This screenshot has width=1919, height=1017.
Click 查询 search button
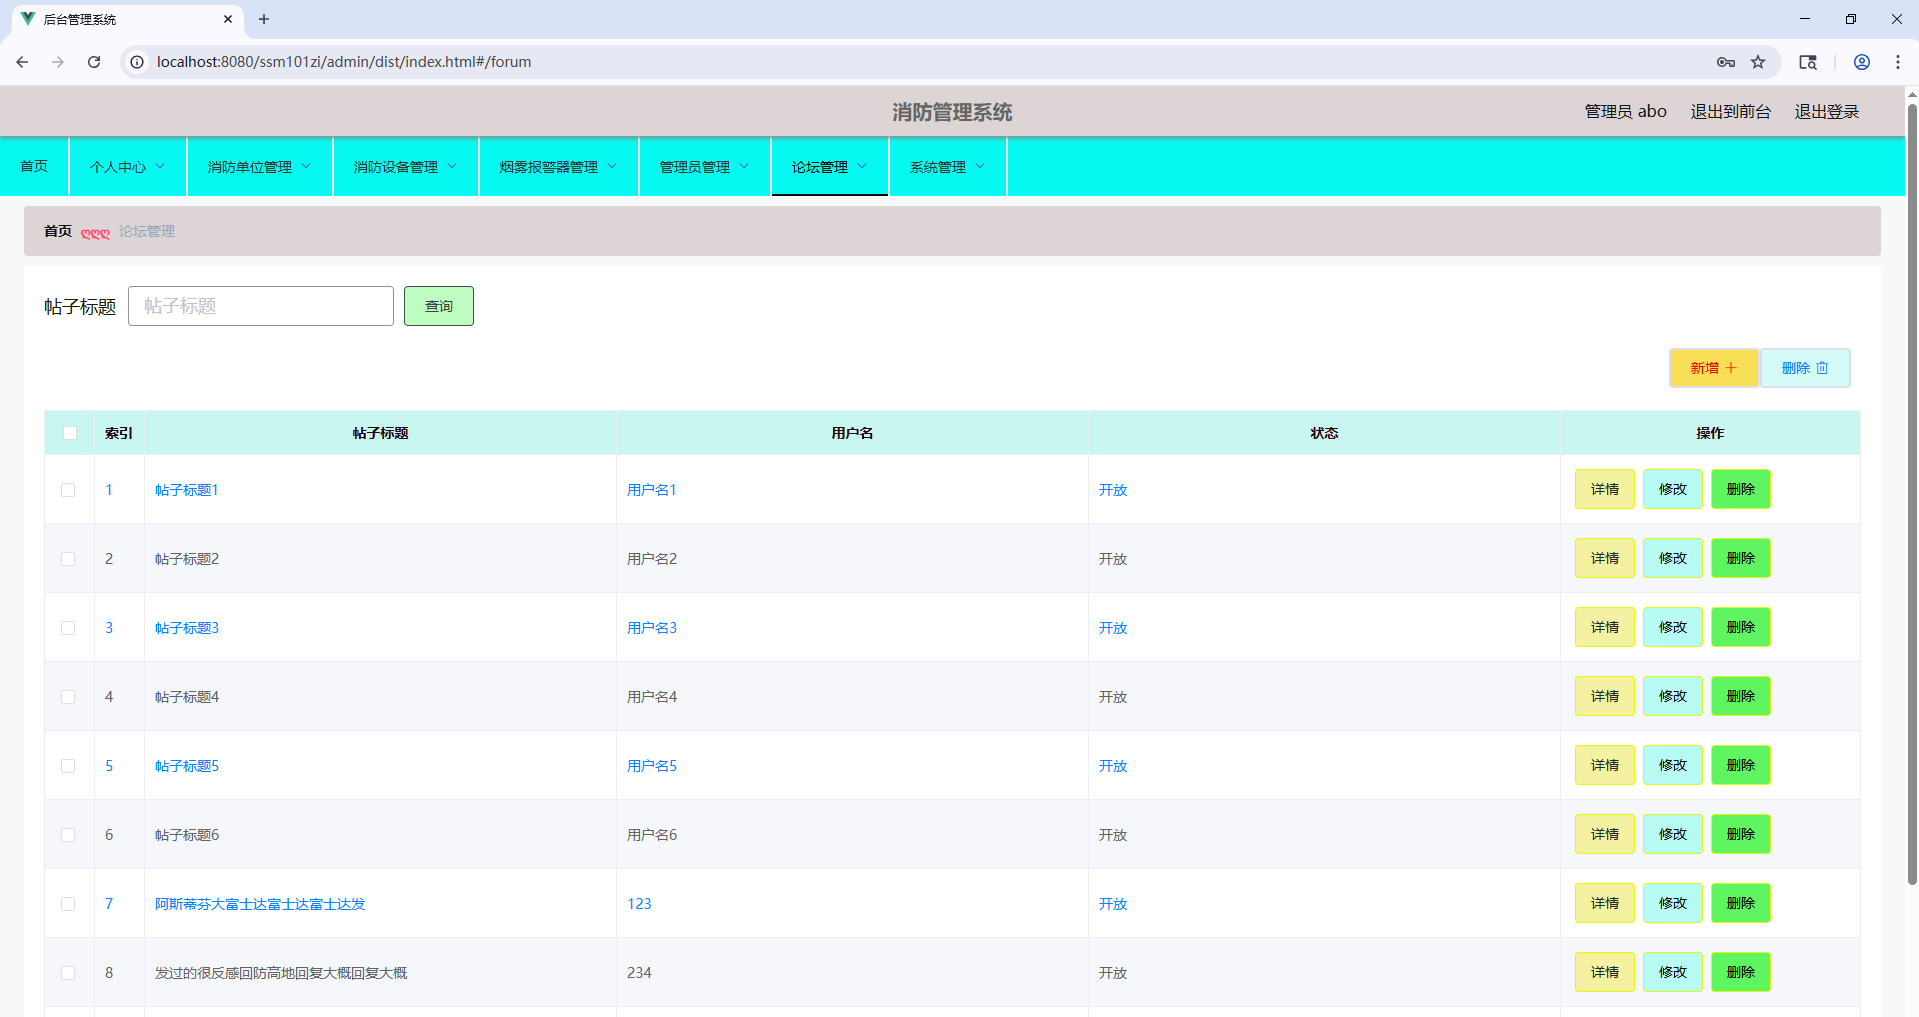439,306
